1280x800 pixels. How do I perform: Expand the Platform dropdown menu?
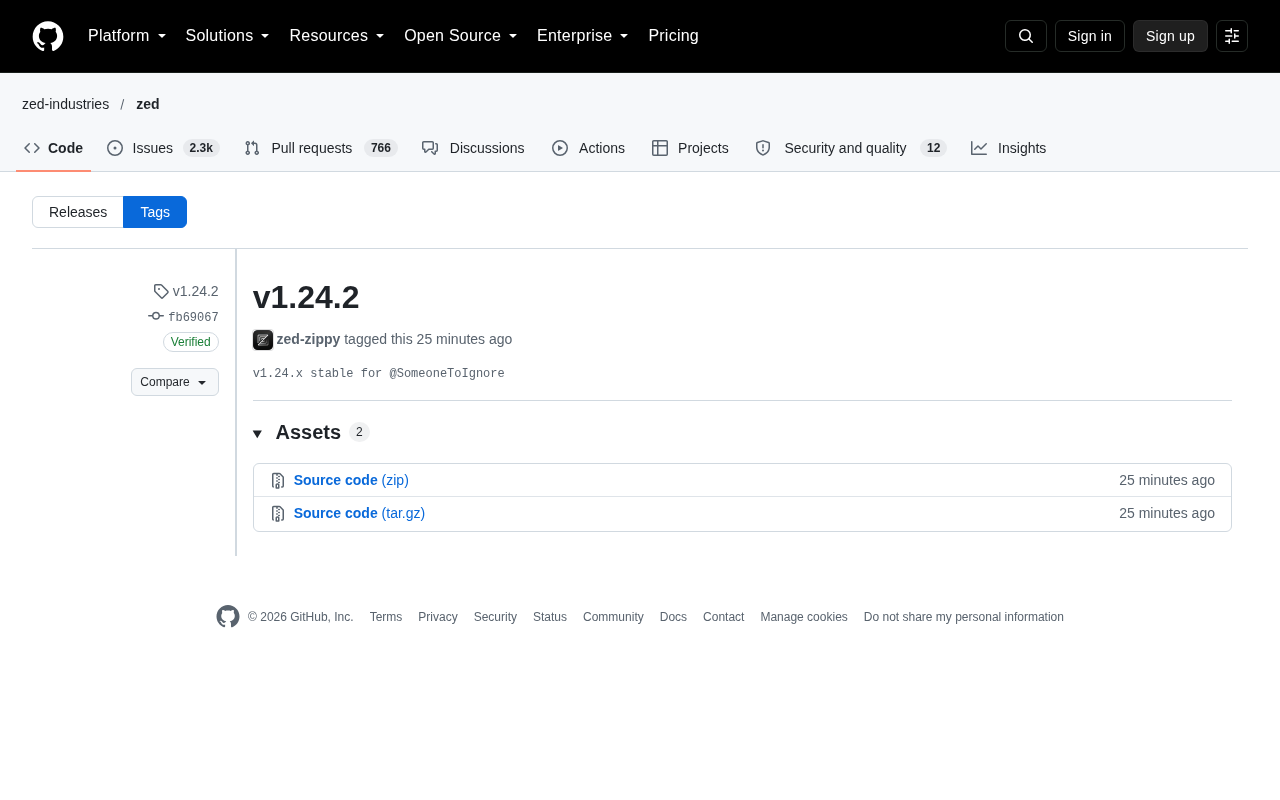tap(127, 36)
